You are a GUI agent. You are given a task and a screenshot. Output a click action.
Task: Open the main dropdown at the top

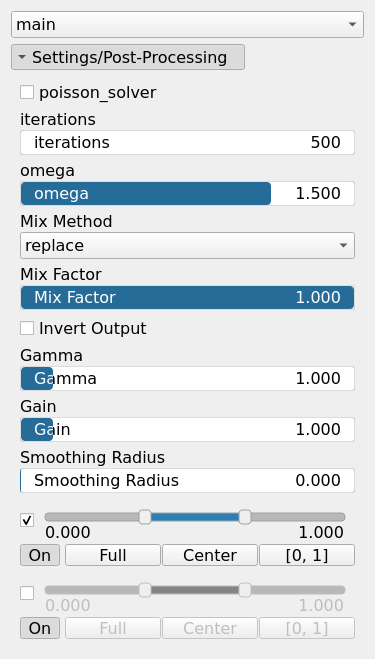tap(187, 25)
